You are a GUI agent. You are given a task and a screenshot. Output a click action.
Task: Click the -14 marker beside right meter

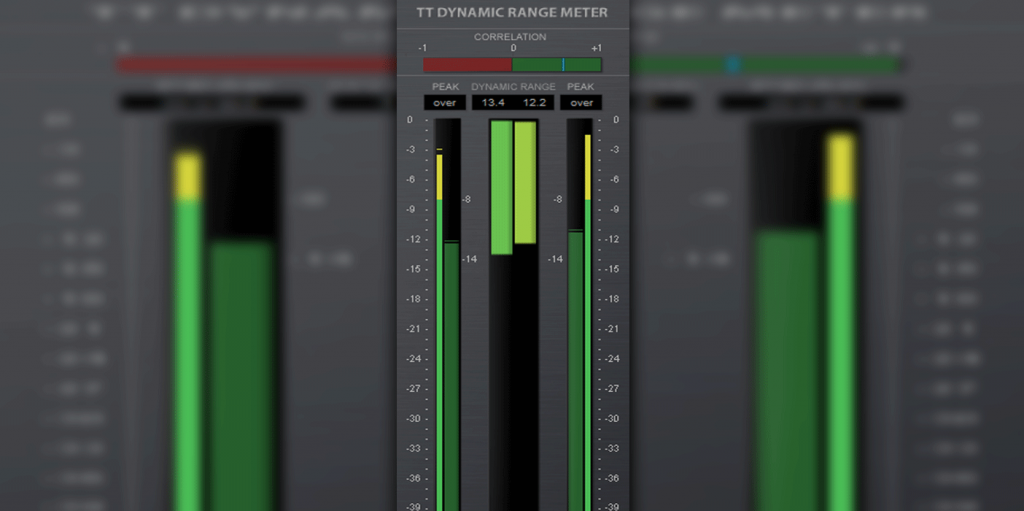(555, 259)
